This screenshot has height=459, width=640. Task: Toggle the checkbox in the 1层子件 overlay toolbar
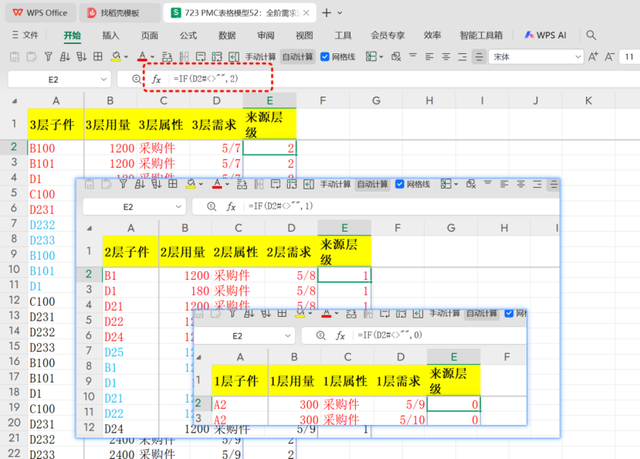(509, 313)
